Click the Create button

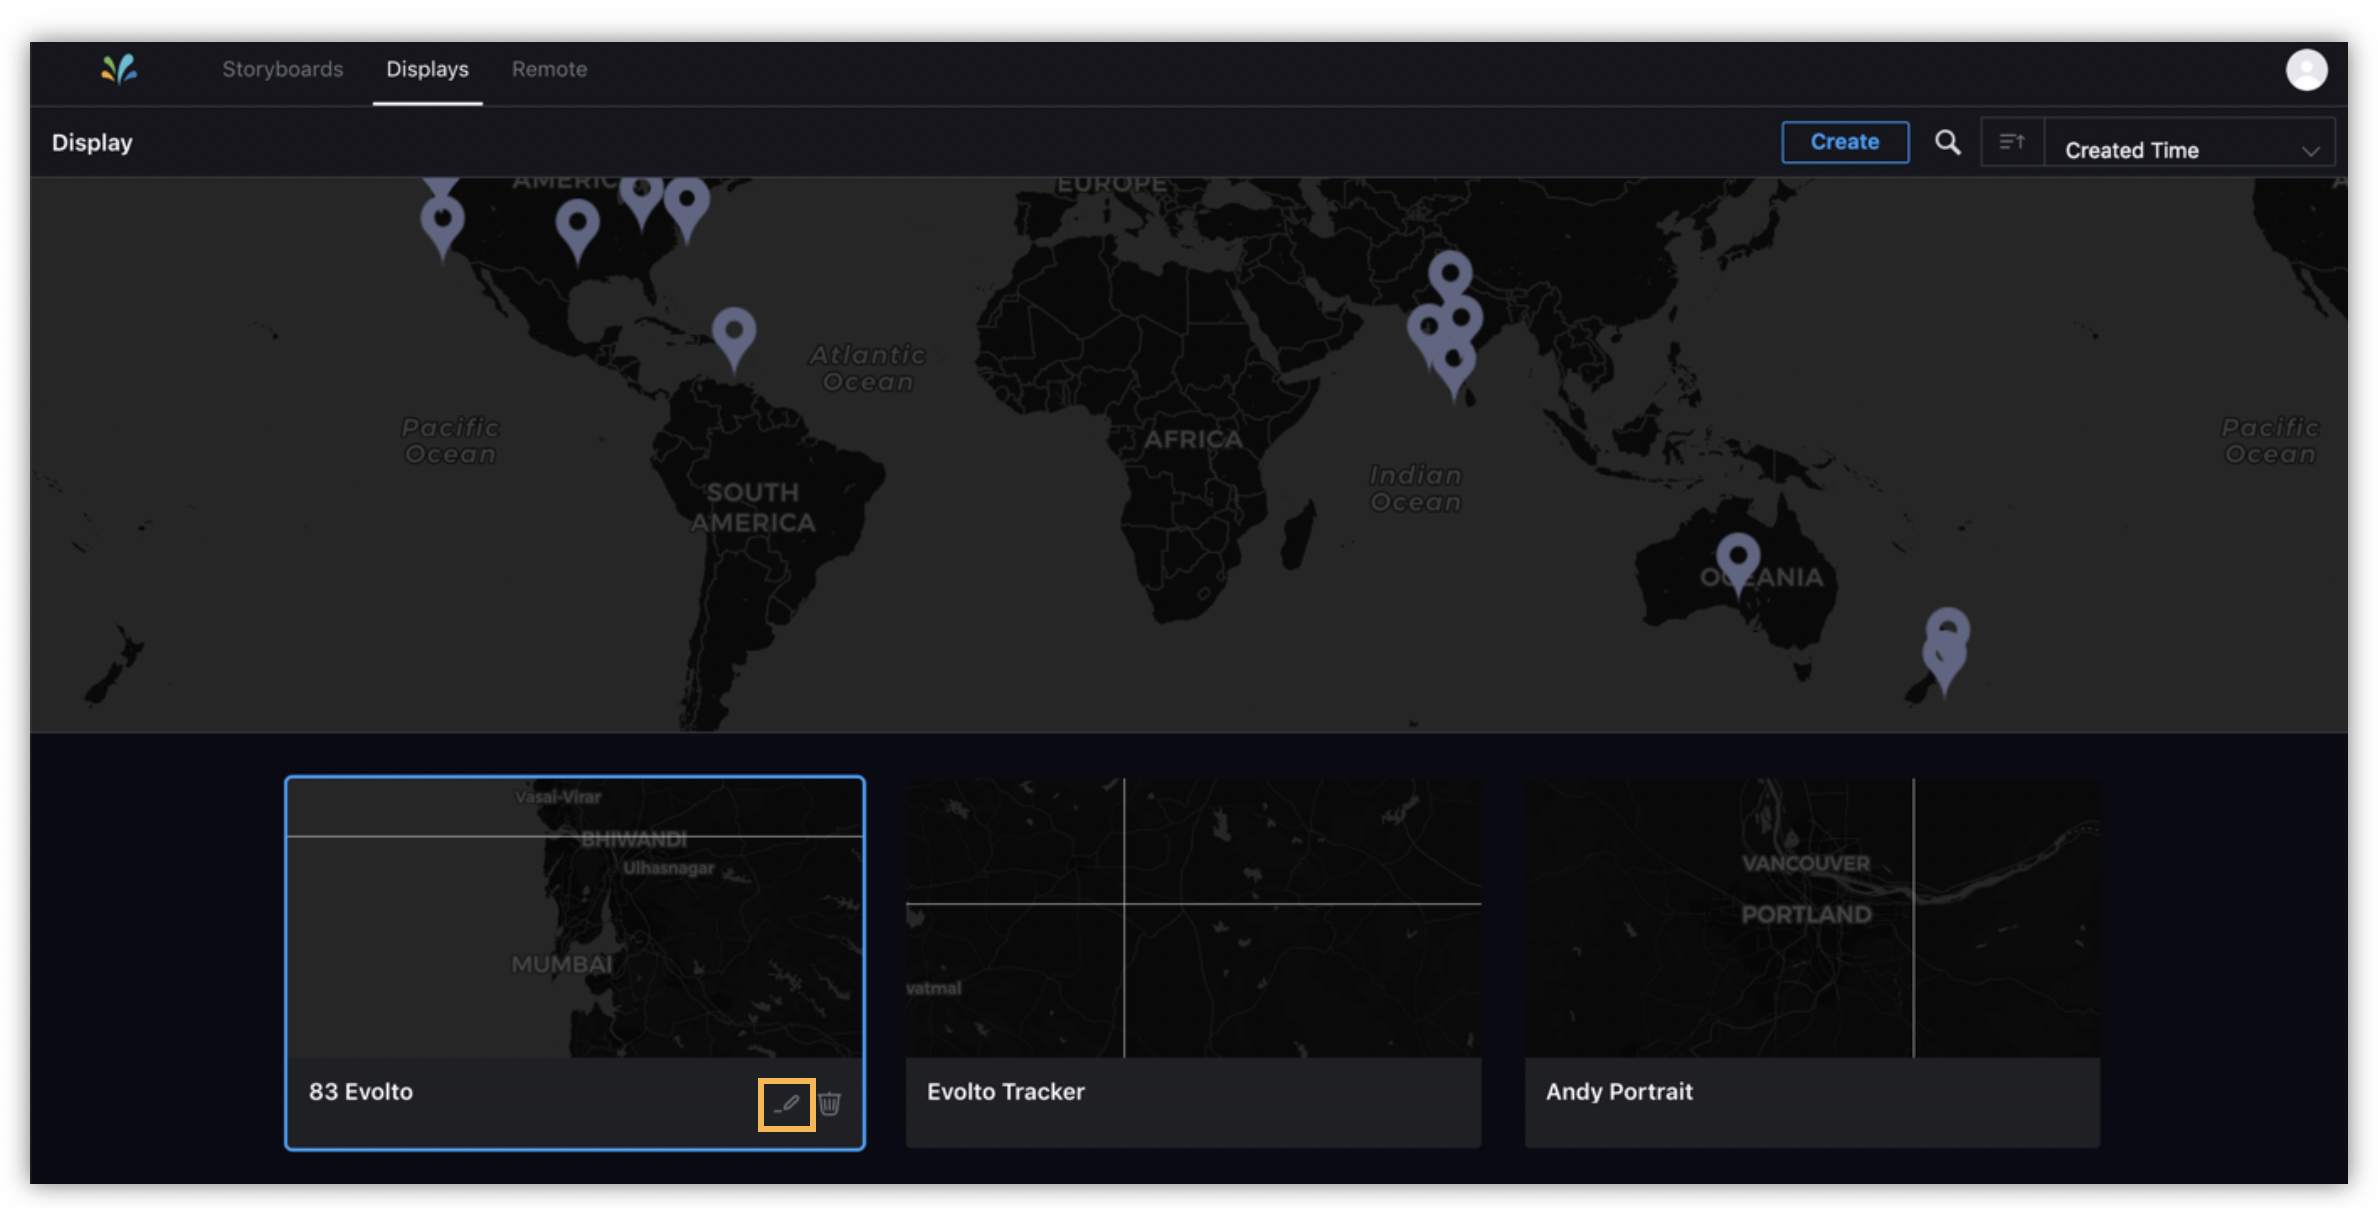click(x=1844, y=141)
